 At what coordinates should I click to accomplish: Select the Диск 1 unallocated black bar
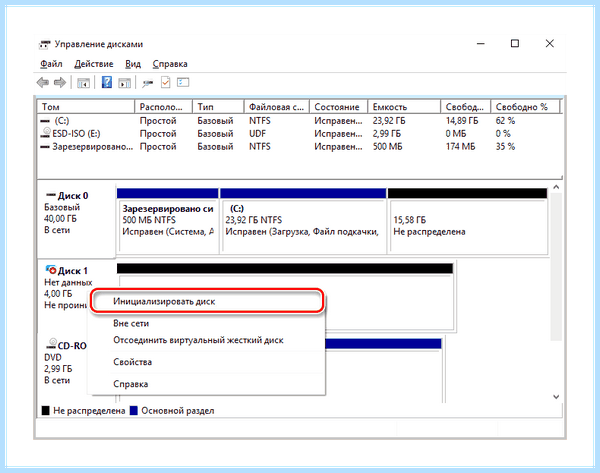coord(285,268)
